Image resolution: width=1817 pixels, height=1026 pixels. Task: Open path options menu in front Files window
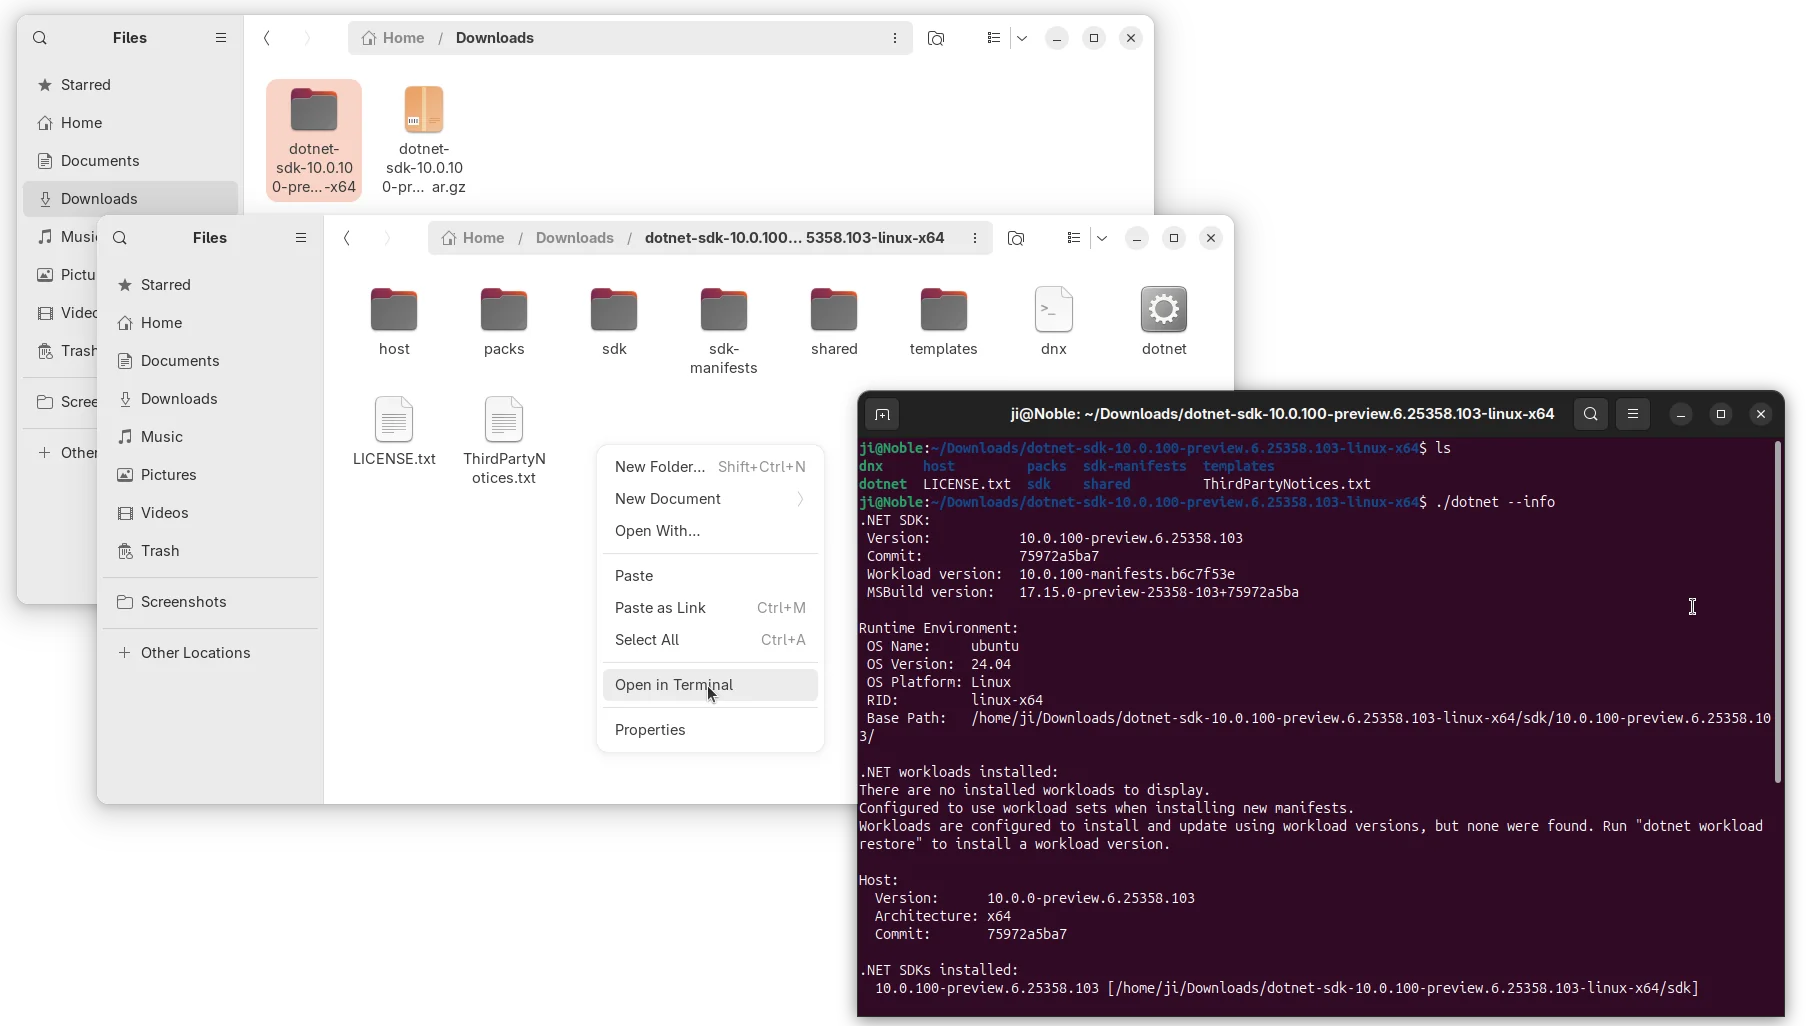[x=975, y=238]
